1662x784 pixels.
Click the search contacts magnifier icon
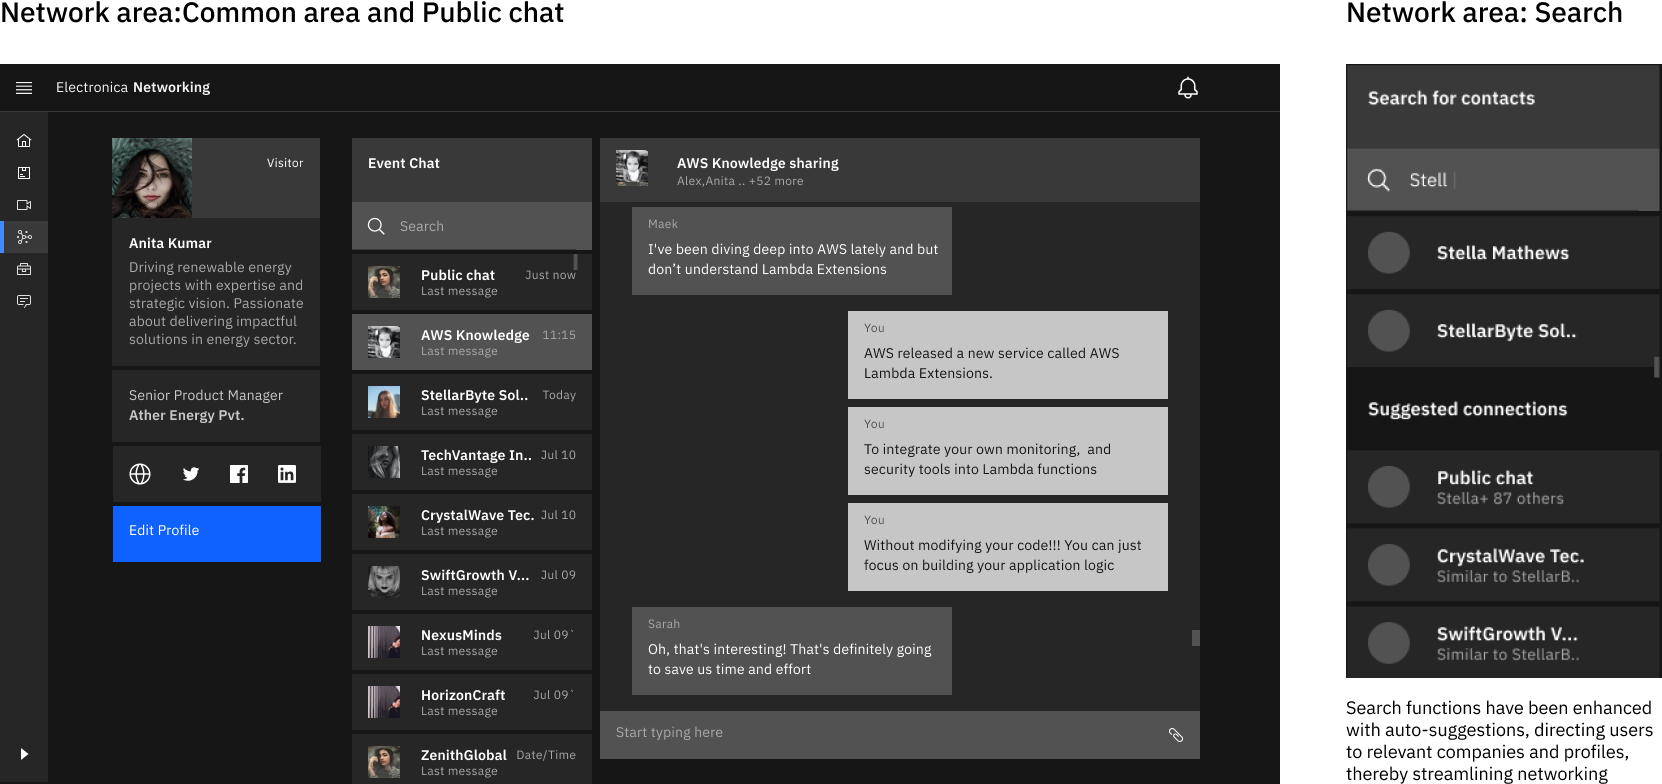coord(1378,180)
